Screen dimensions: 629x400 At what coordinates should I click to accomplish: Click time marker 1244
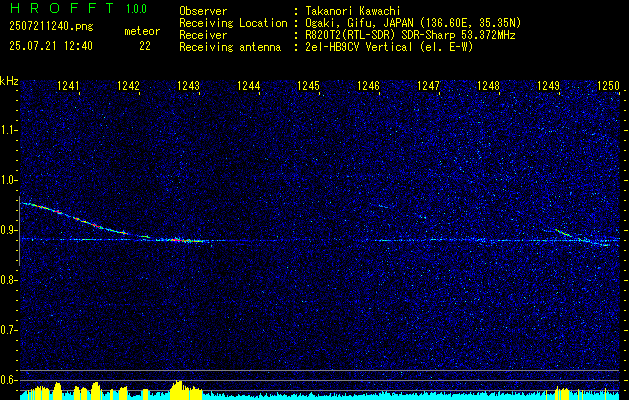248,85
